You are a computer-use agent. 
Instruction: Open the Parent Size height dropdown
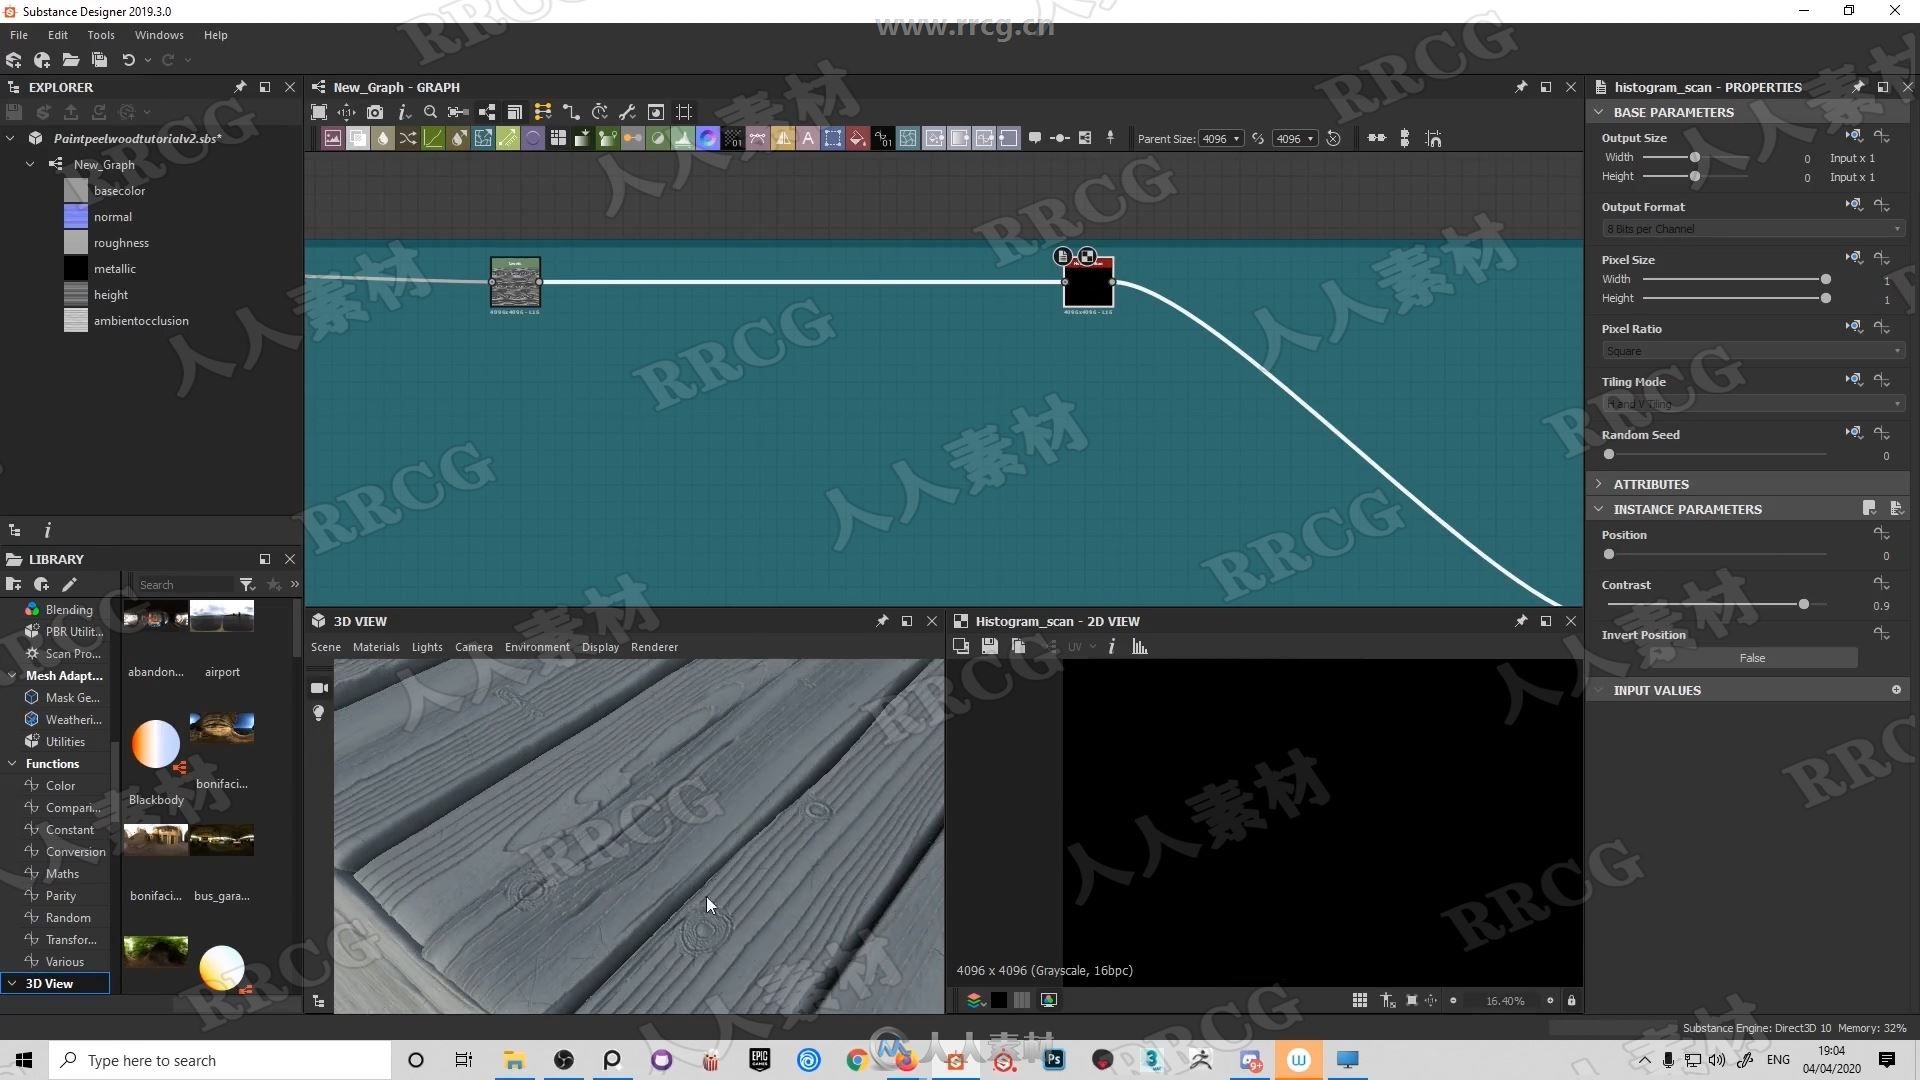tap(1295, 139)
